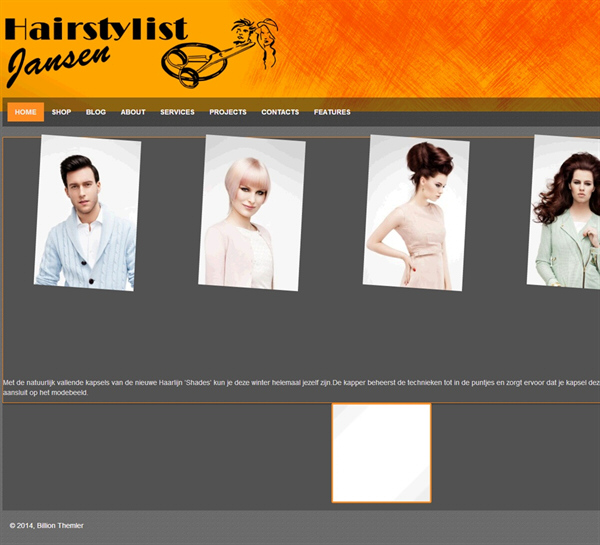Navigate to the ABOUT page
The height and width of the screenshot is (545, 600).
(x=133, y=112)
